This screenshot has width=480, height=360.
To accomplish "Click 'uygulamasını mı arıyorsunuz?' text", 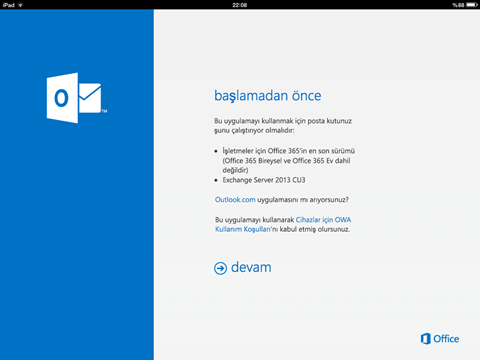I will pos(303,200).
